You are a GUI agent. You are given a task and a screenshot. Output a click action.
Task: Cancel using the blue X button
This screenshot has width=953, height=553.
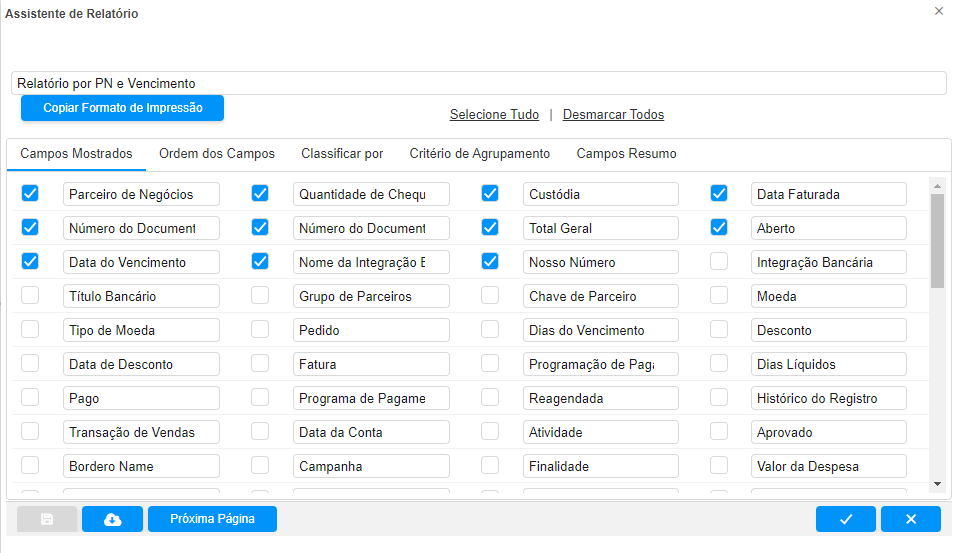(x=910, y=519)
